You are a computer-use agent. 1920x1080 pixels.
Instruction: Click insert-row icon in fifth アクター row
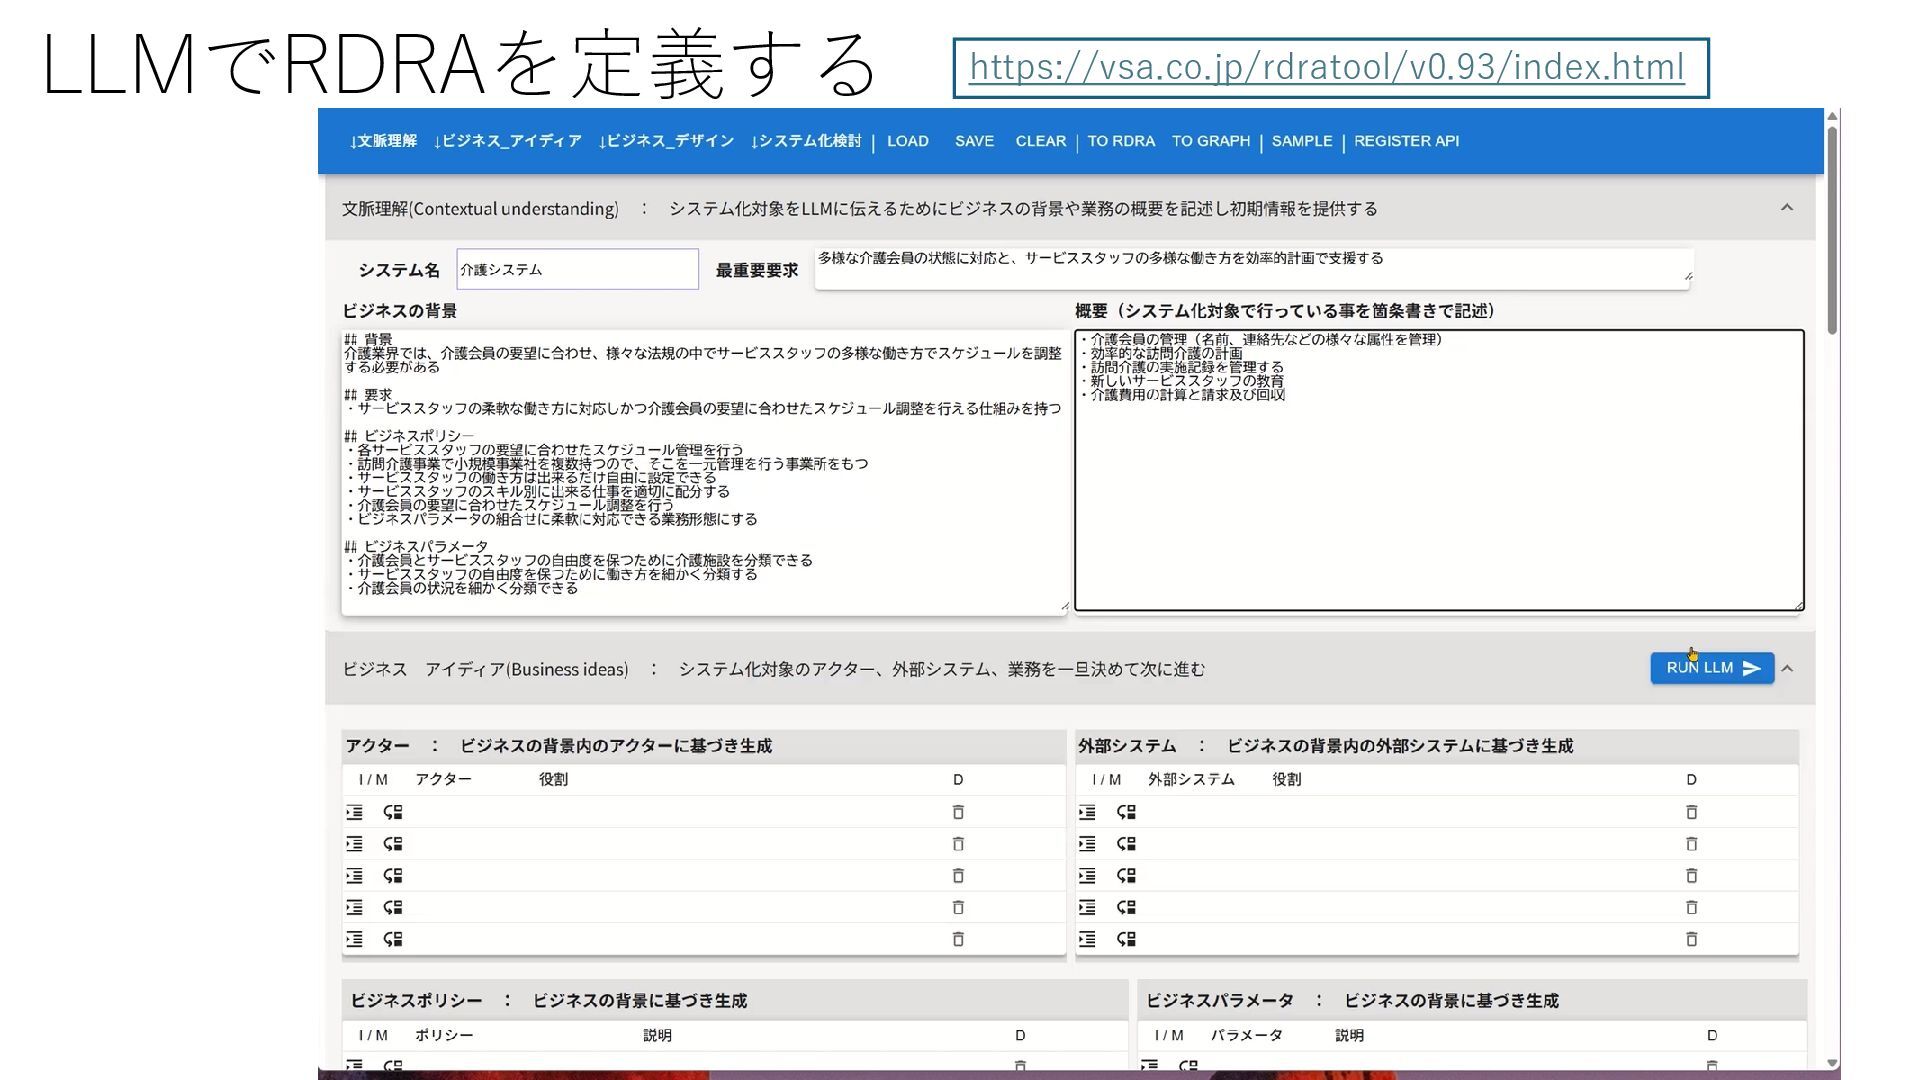click(x=354, y=939)
